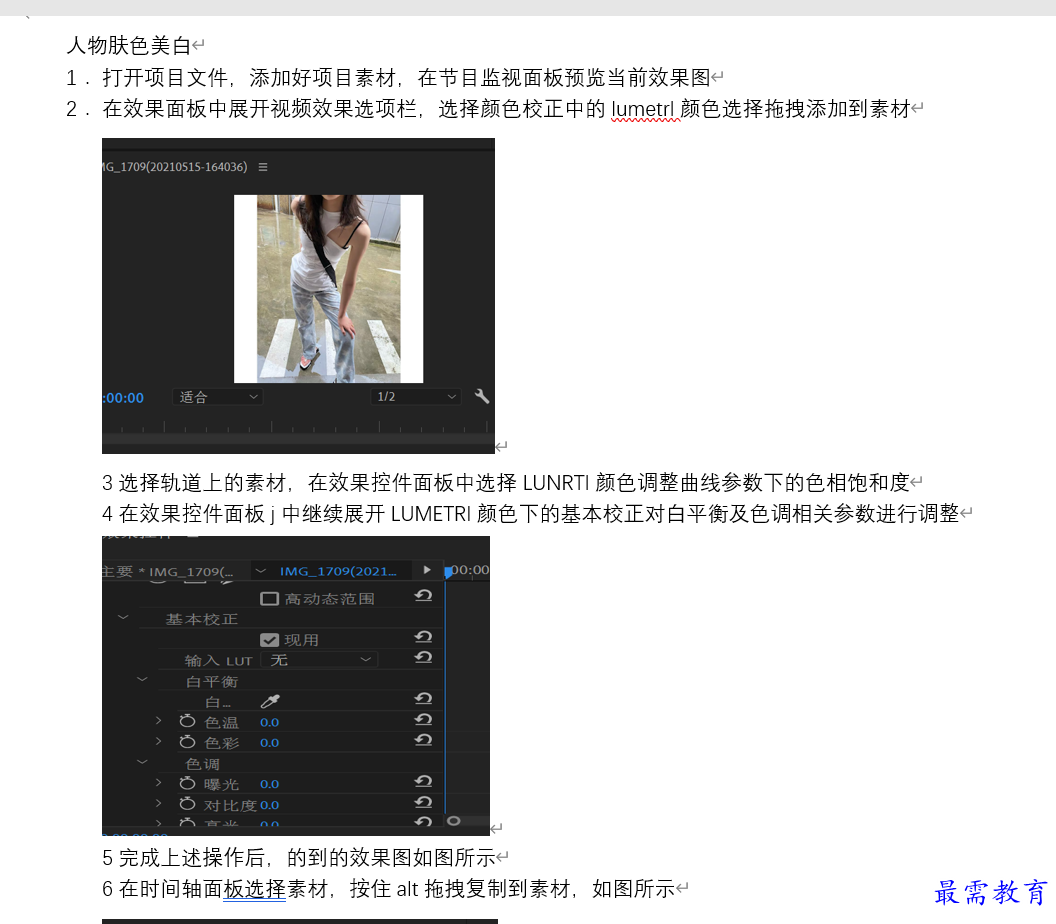Select the 主要 * IMG_1709 master clip tab
The image size is (1056, 924).
point(168,572)
